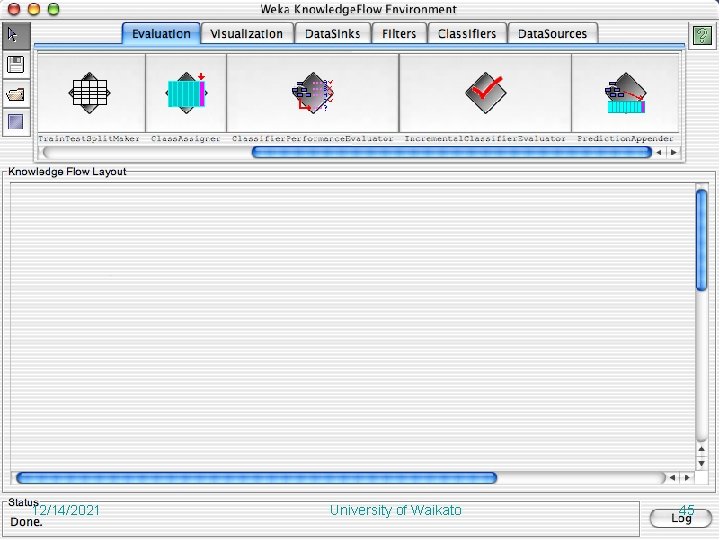Select the TrainTestSplitMaker component icon
This screenshot has height=540, width=720.
[90, 93]
